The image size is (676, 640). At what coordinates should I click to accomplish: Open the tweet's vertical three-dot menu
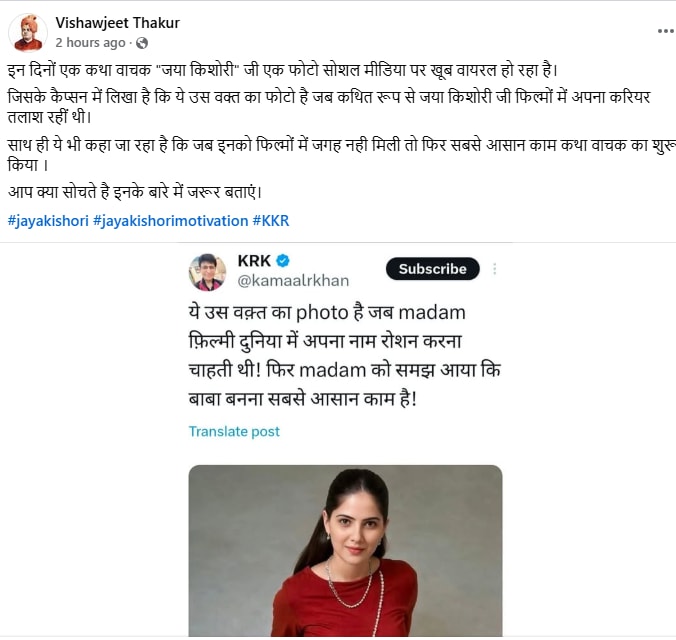click(494, 269)
